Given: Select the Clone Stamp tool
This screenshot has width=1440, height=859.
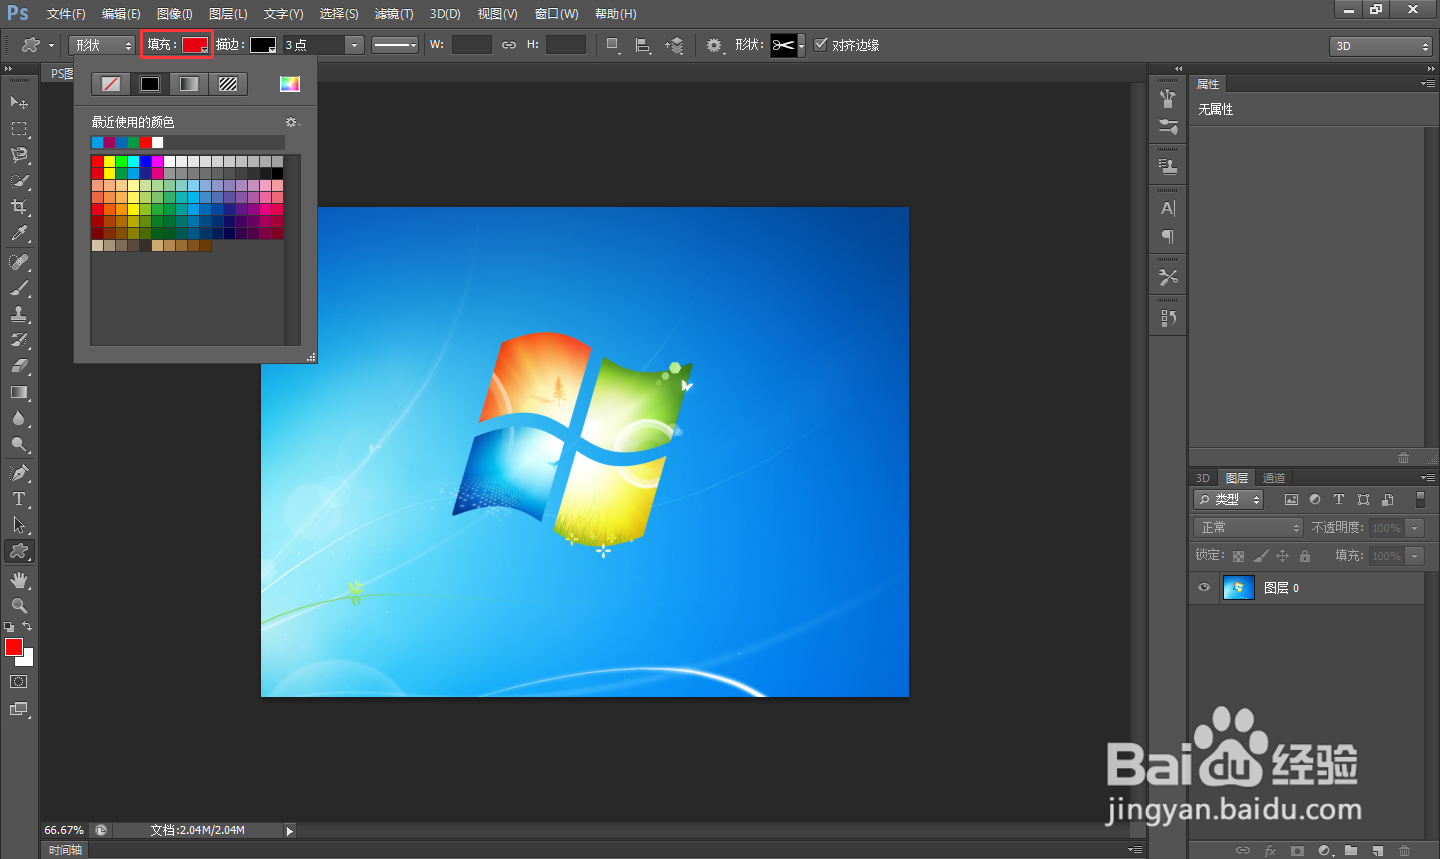Looking at the screenshot, I should pos(18,314).
